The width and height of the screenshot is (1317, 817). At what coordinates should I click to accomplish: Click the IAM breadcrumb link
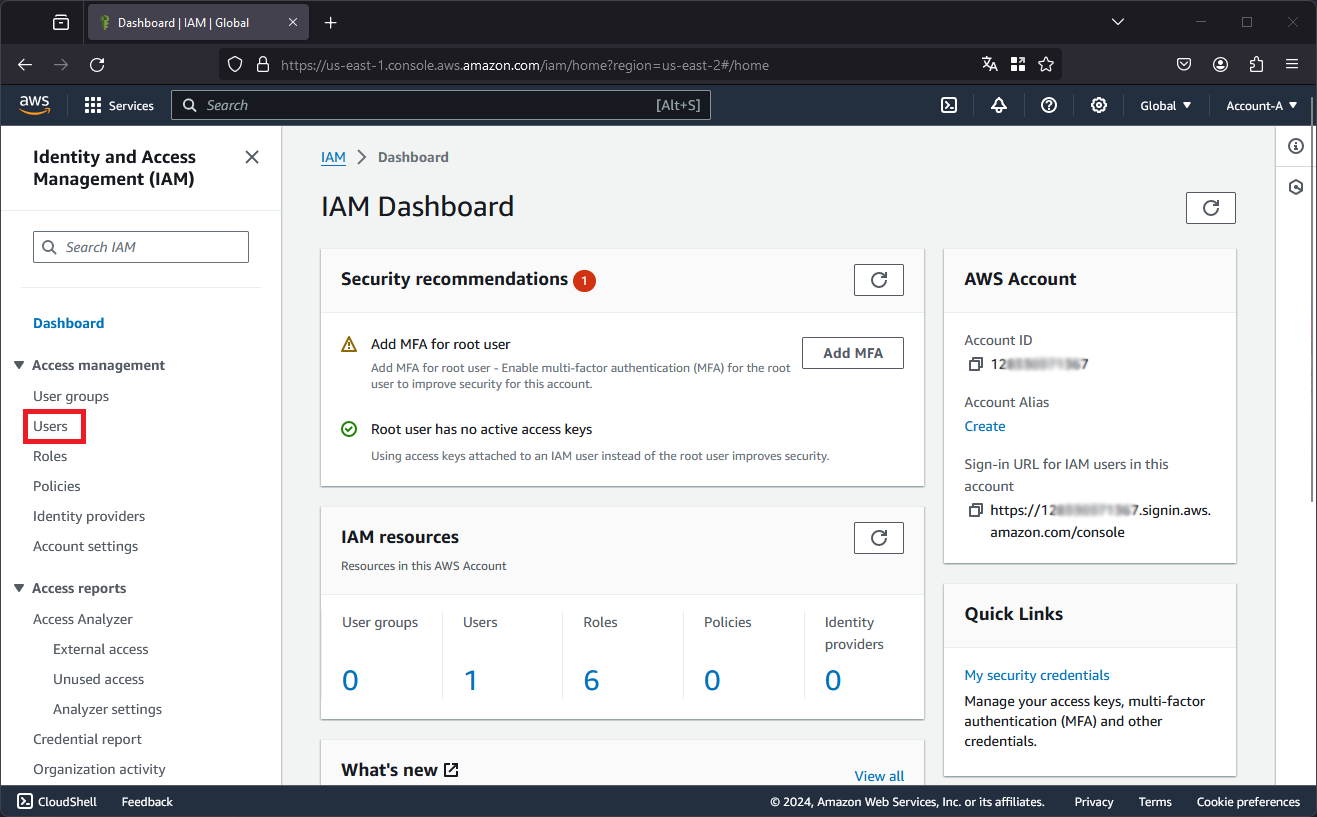click(x=333, y=157)
